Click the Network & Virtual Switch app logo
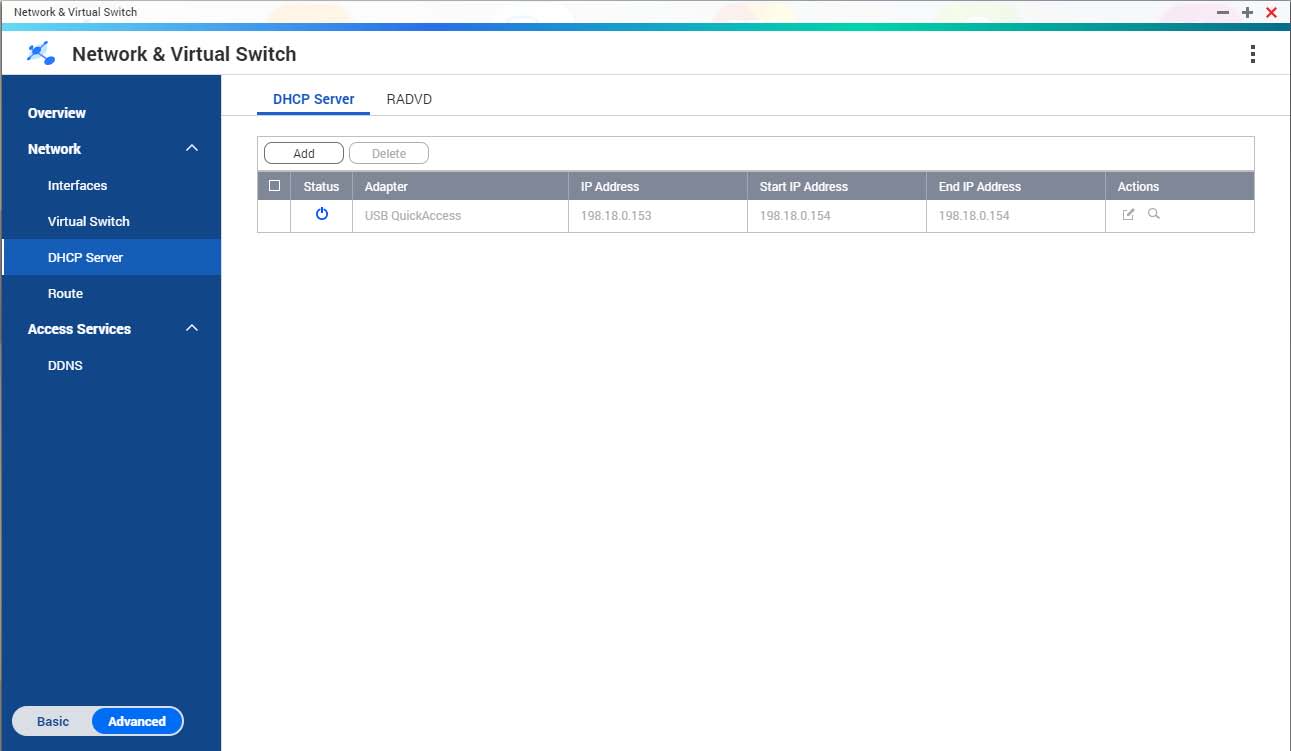Viewport: 1291px width, 751px height. (x=41, y=53)
